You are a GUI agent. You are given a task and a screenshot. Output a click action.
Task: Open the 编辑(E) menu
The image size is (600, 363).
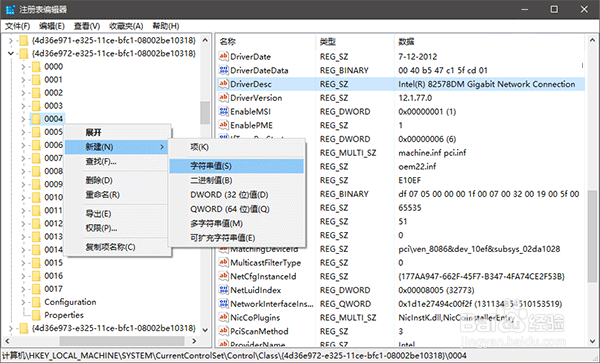tap(52, 26)
